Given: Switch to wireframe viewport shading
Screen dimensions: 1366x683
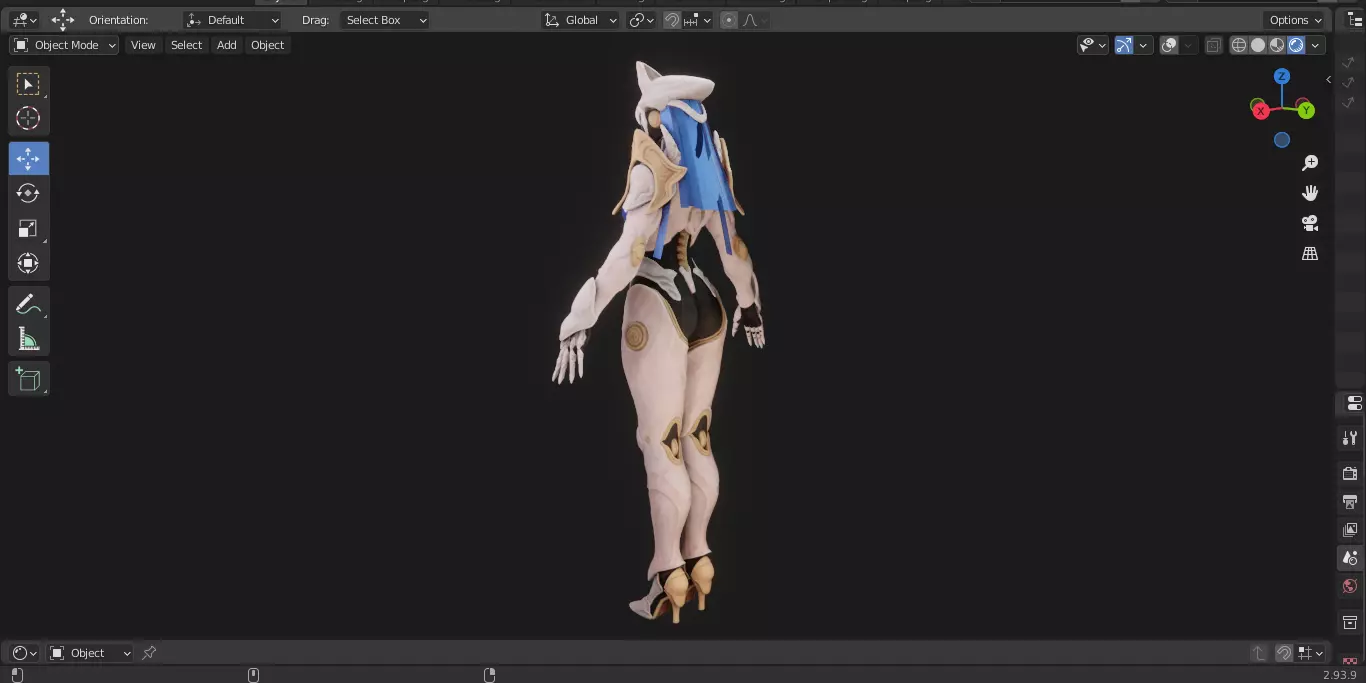Looking at the screenshot, I should click(x=1239, y=45).
